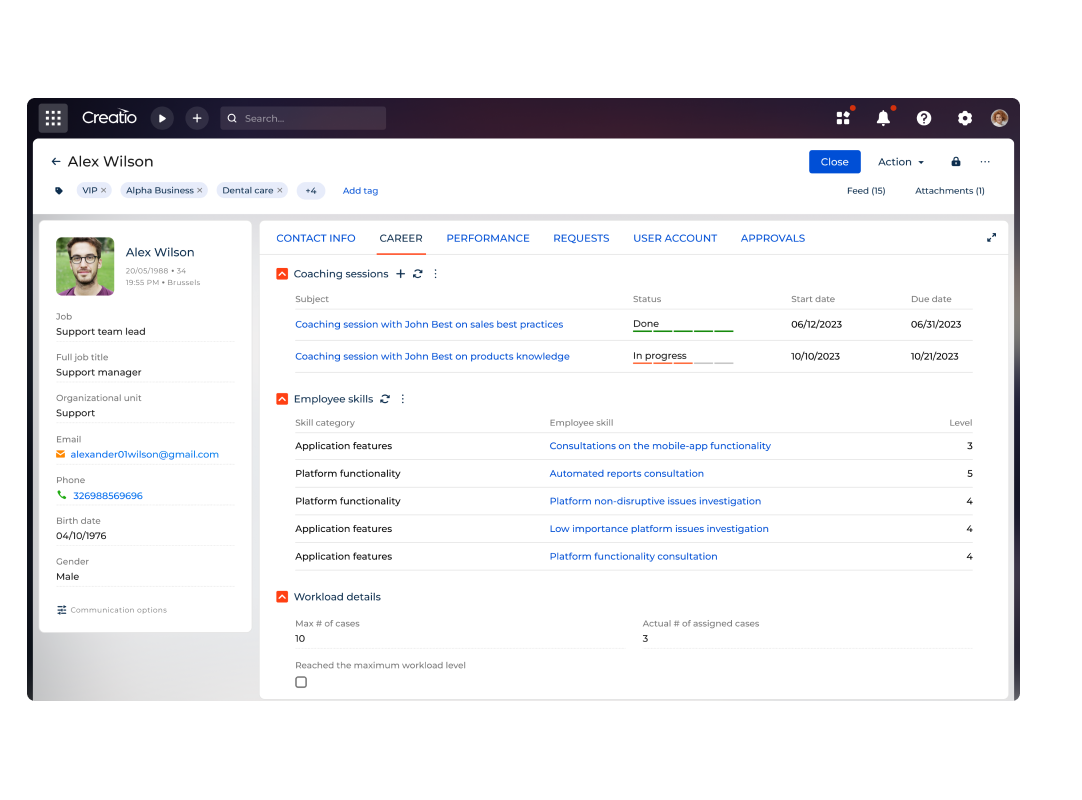Add a new Coaching session with the plus icon
The height and width of the screenshot is (800, 1082).
click(401, 273)
